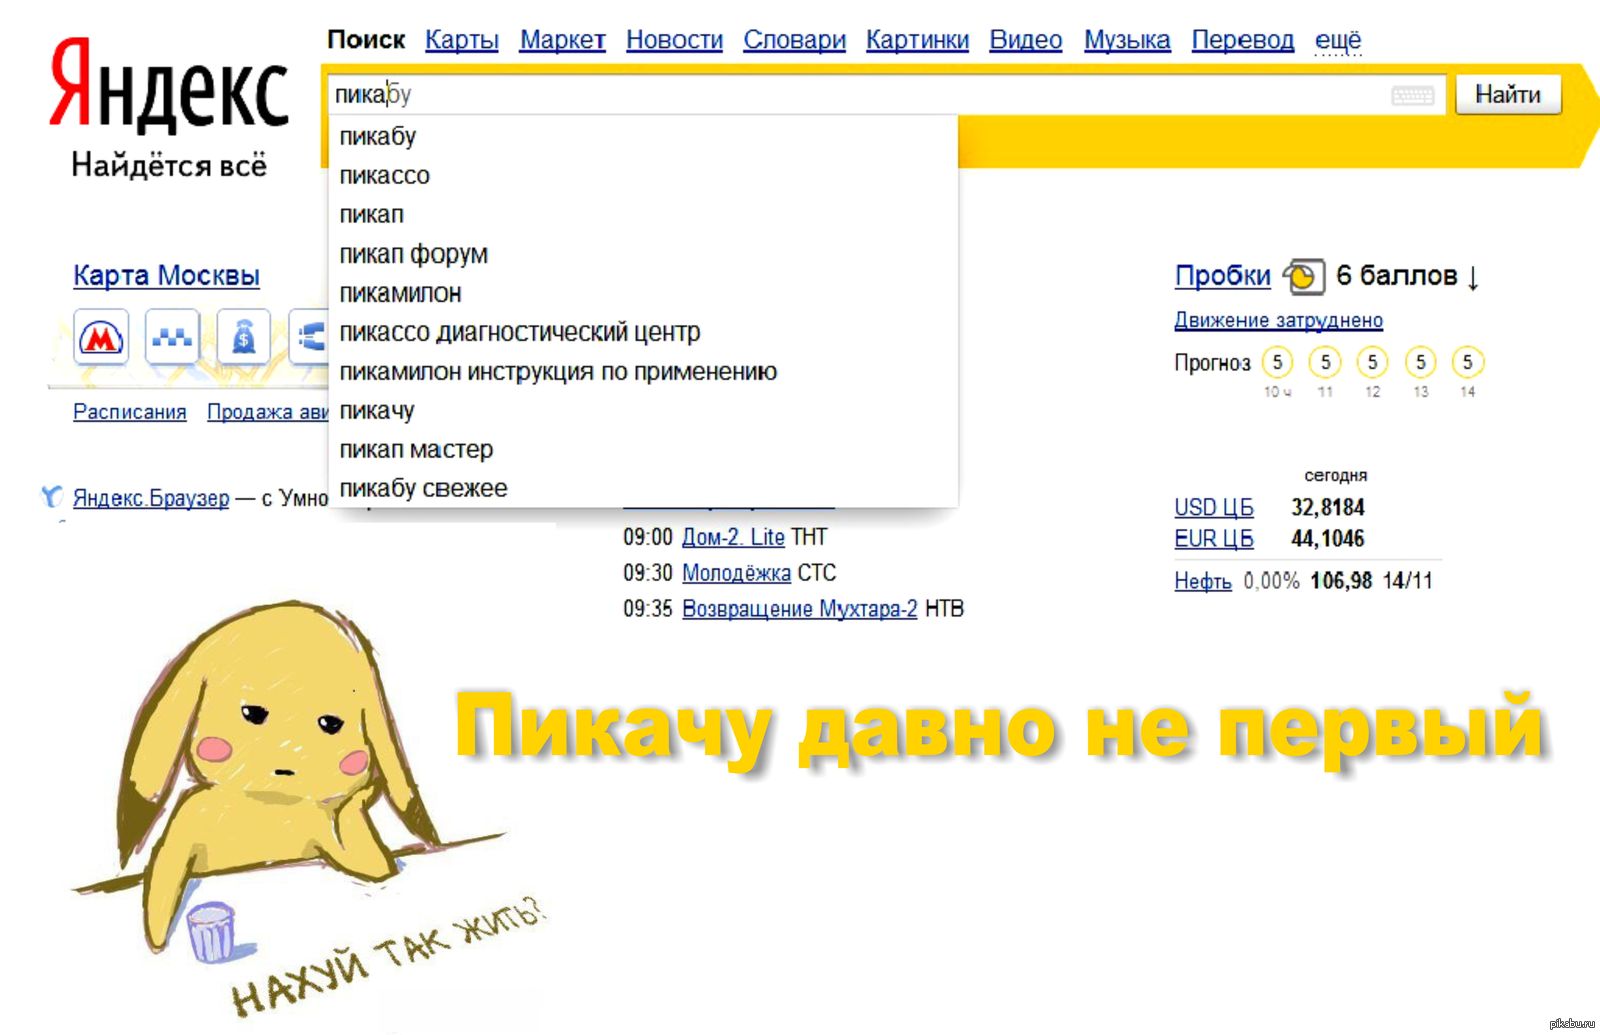
Task: Open the EUR ЦБ rate link
Action: tap(1214, 538)
